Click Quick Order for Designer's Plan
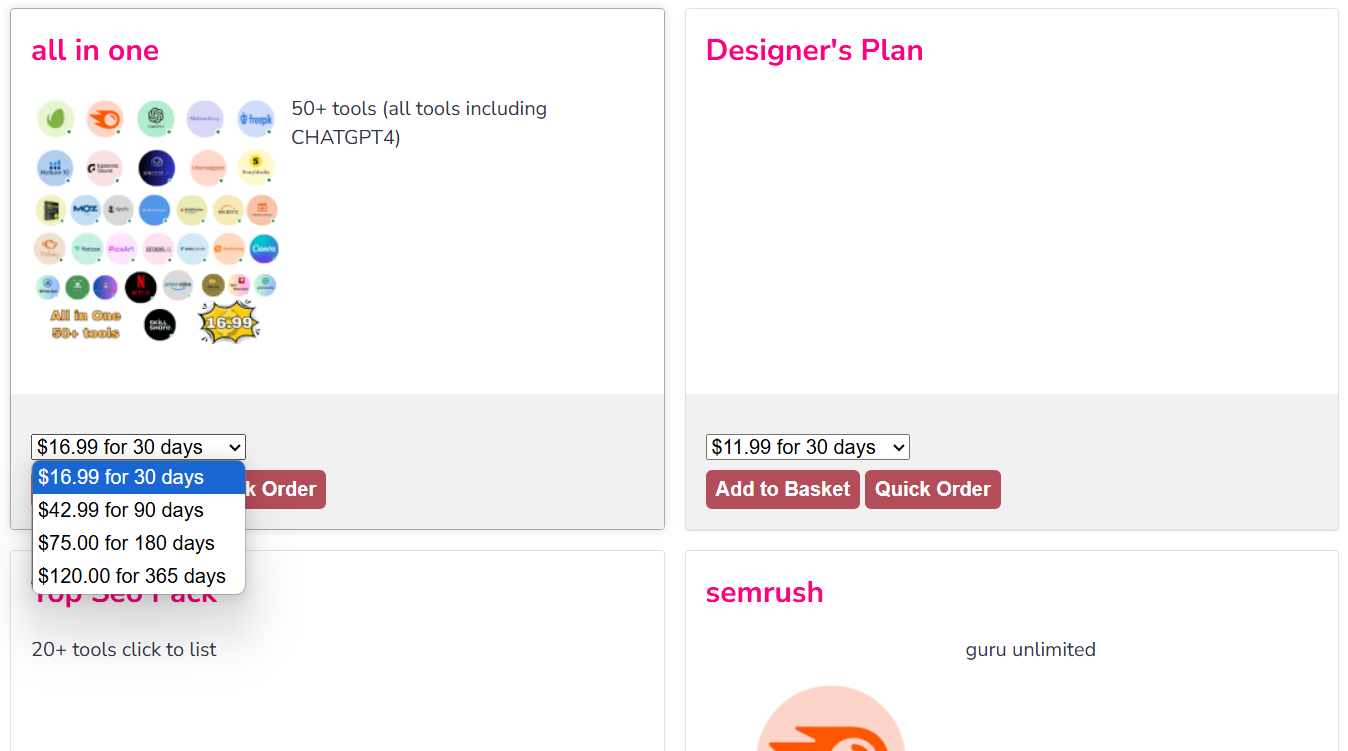 [x=932, y=489]
